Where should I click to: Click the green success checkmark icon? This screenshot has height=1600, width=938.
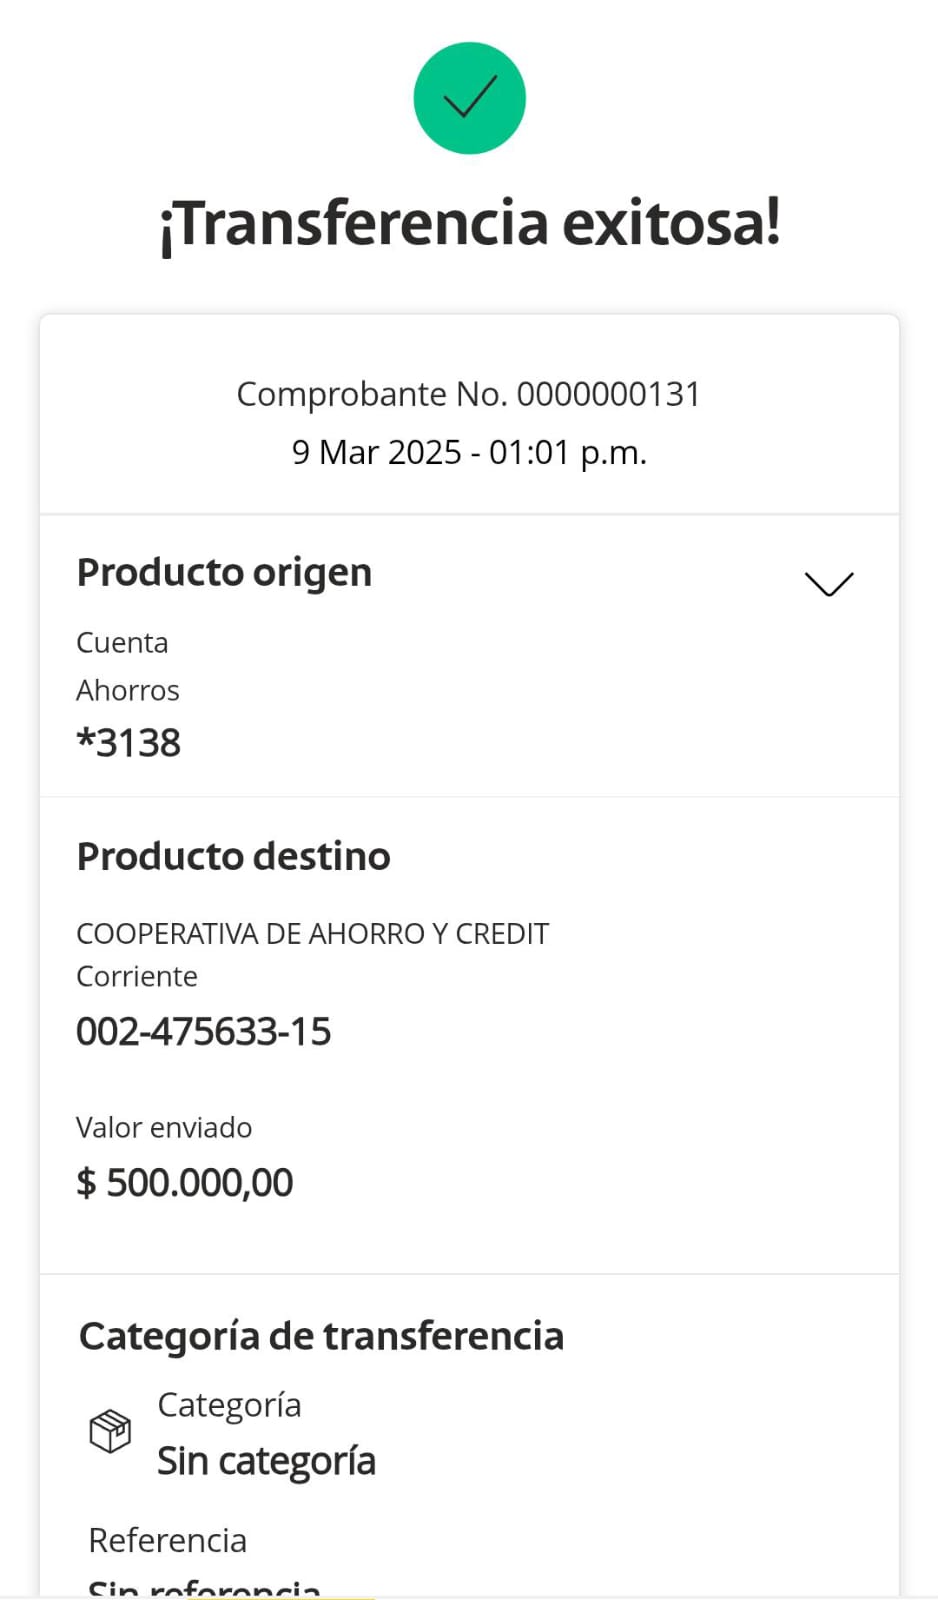(x=469, y=98)
